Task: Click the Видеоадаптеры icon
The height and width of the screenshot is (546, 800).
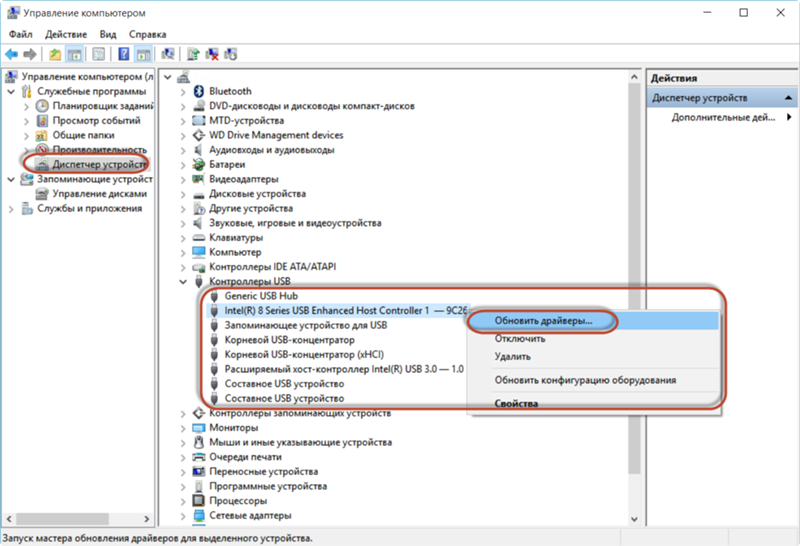Action: point(198,179)
